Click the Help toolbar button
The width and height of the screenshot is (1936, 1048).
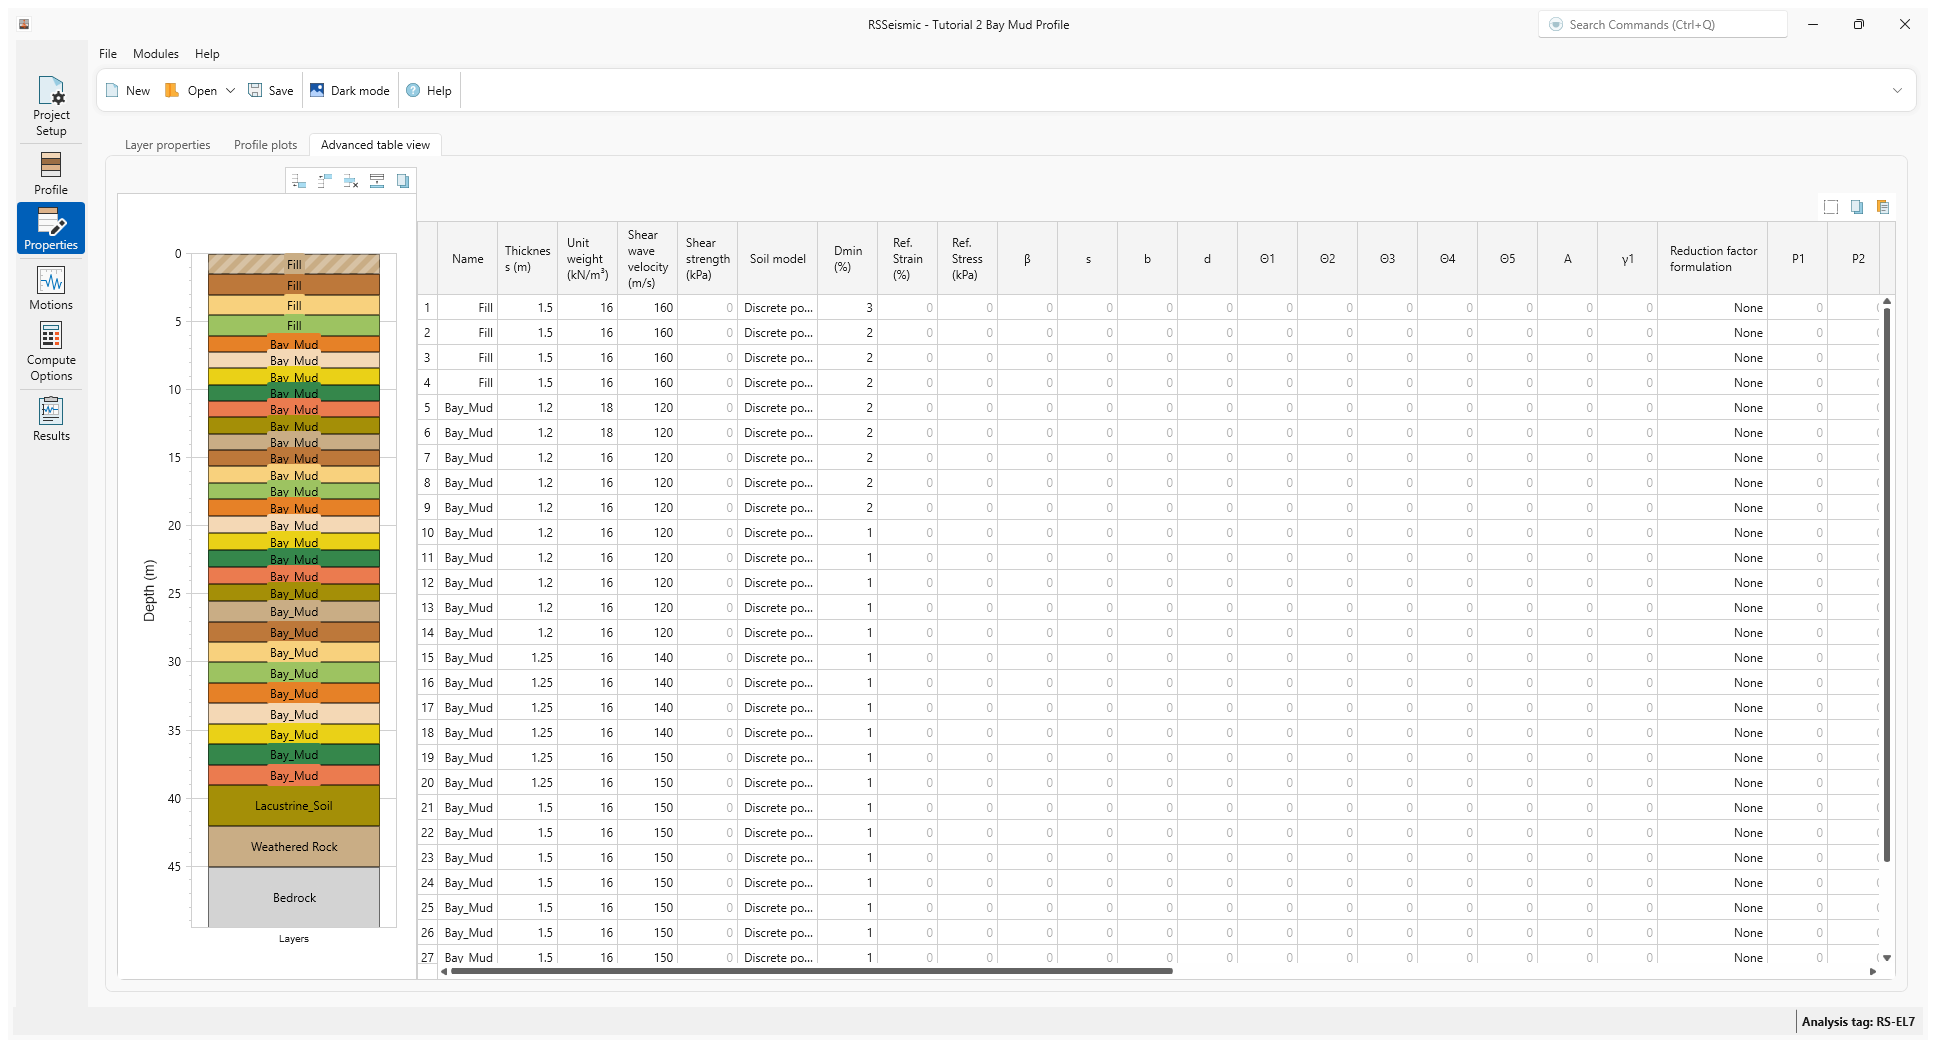429,90
